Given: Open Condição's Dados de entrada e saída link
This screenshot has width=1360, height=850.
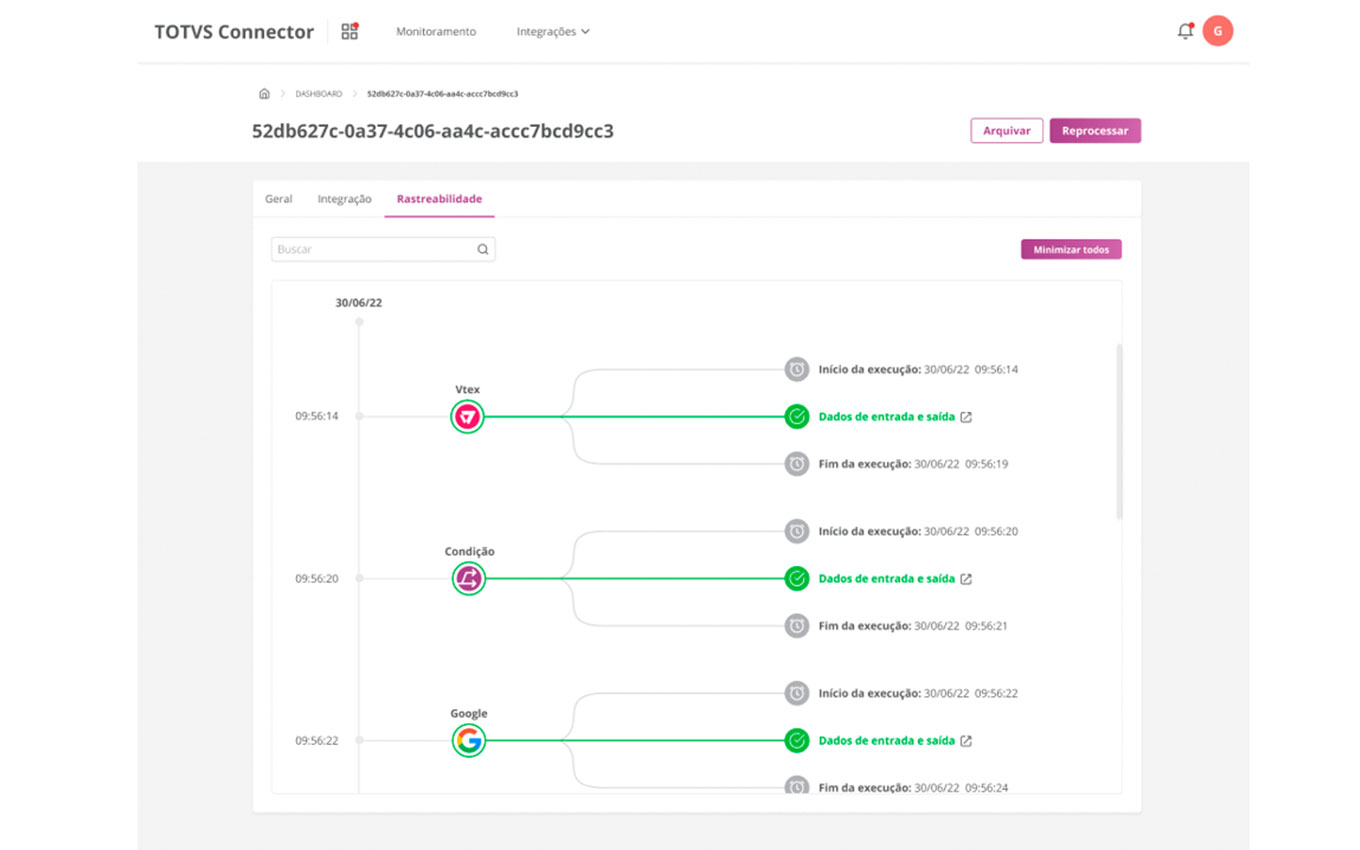Looking at the screenshot, I should click(886, 579).
